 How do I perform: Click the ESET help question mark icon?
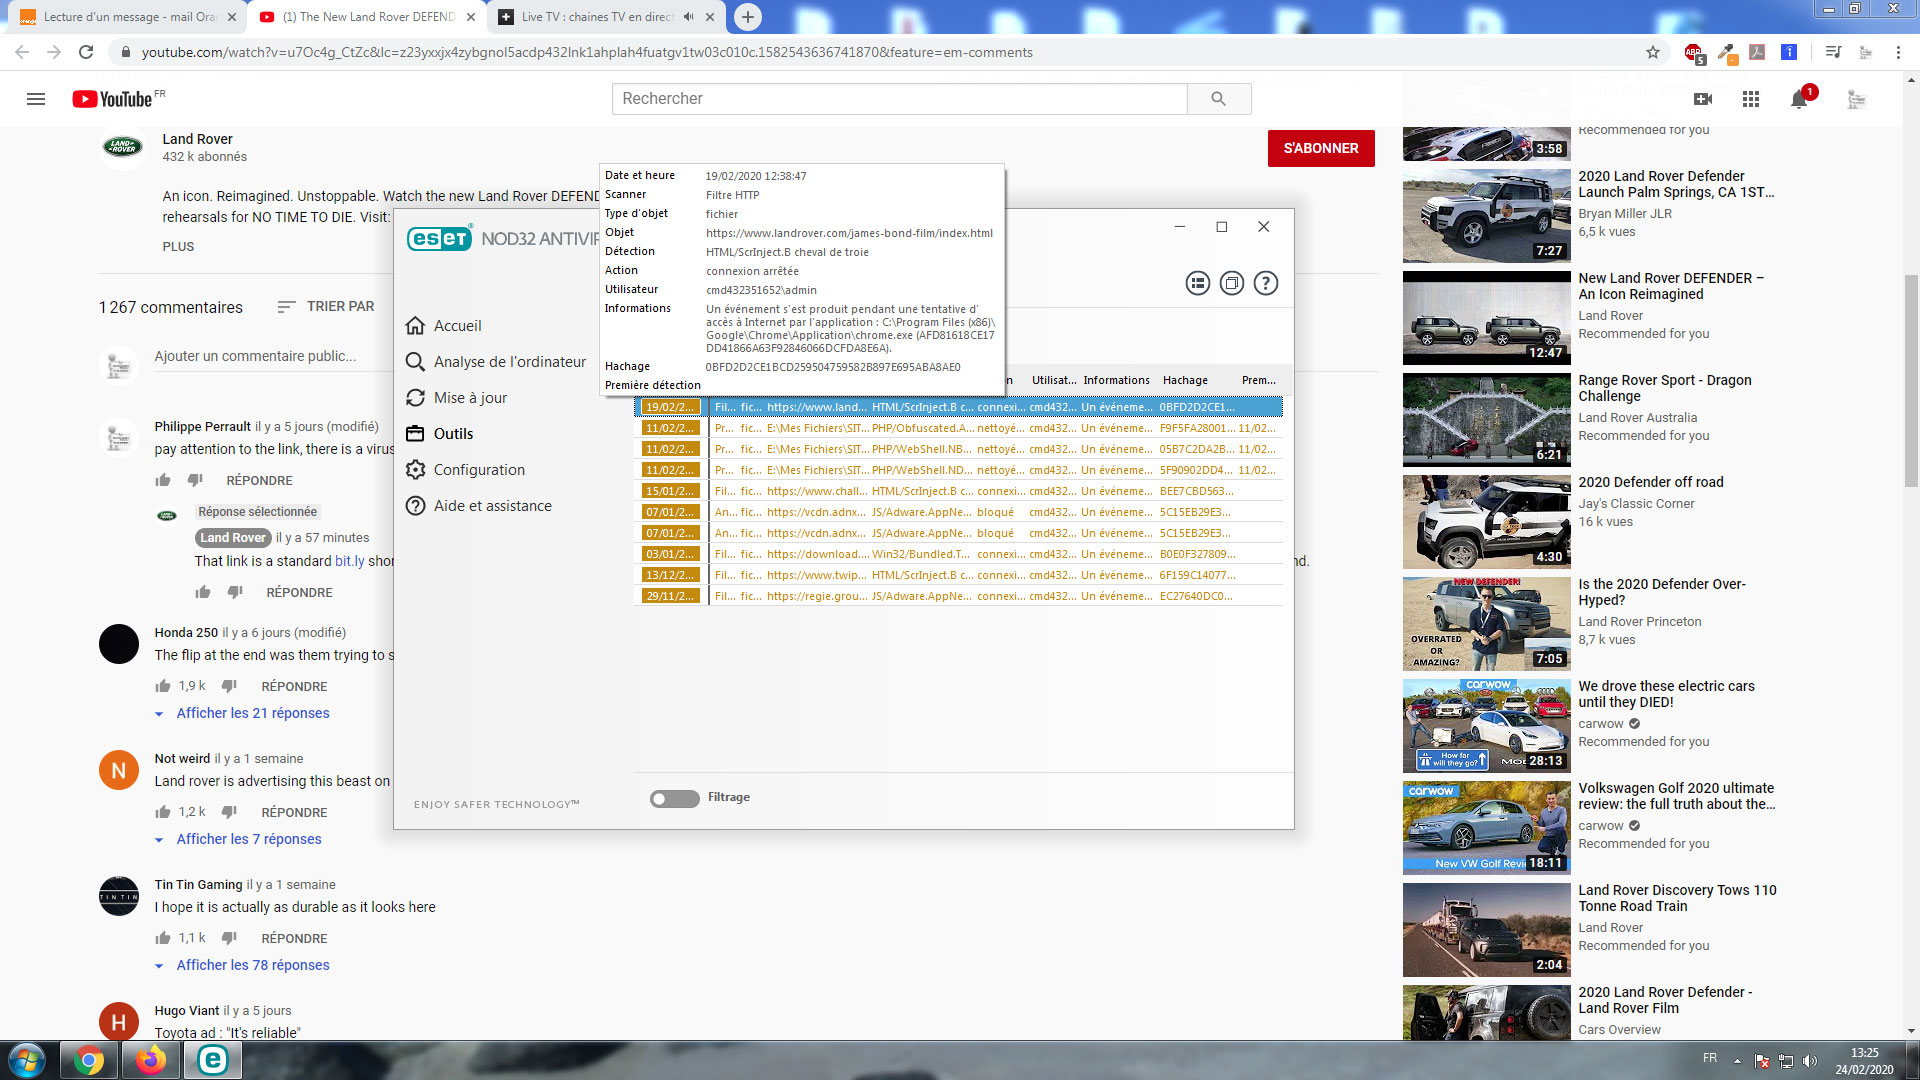(1266, 284)
